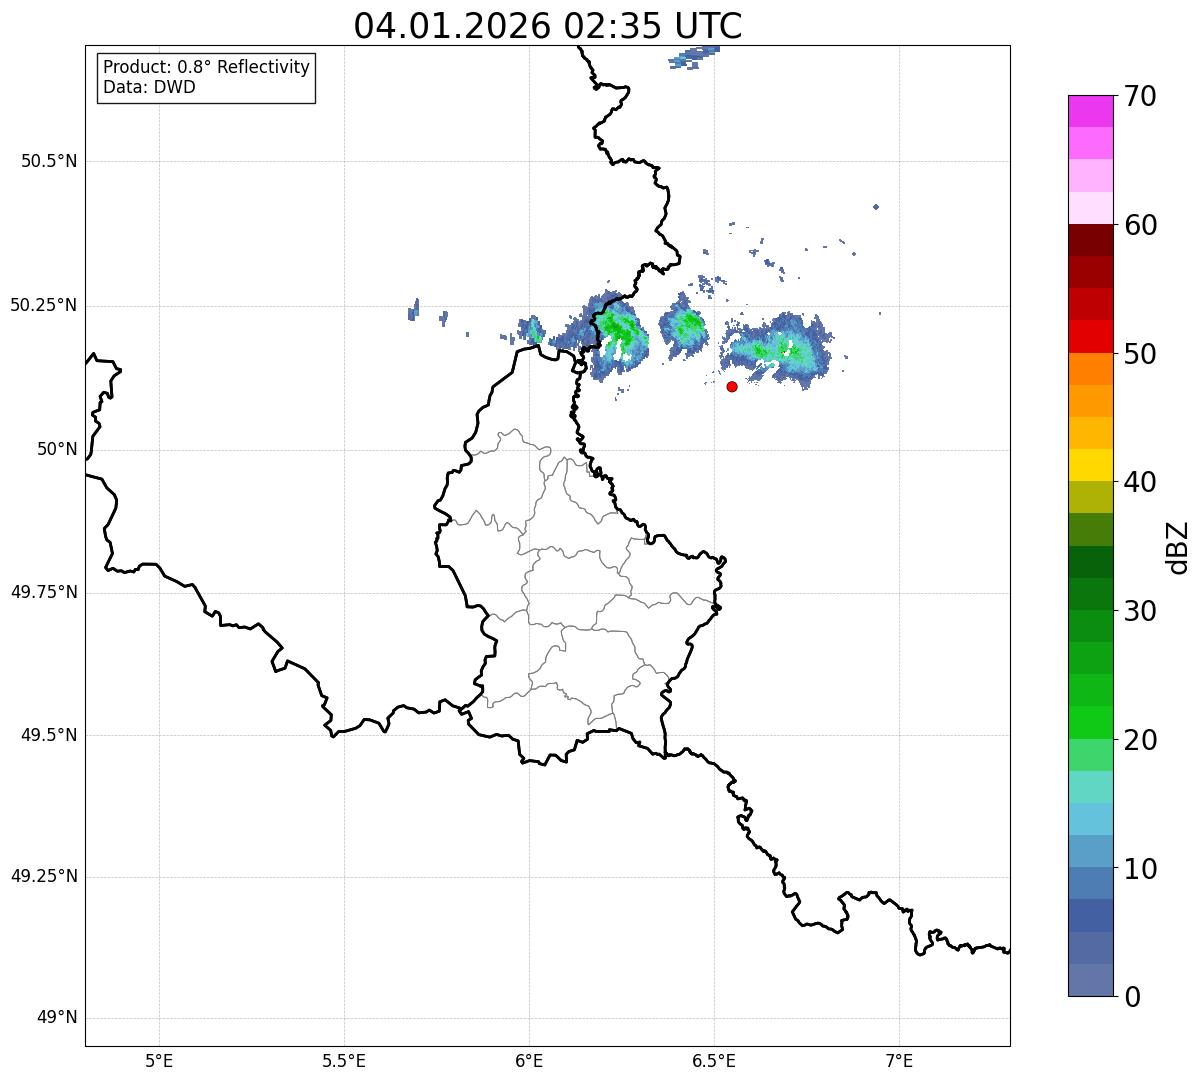Click the dBZ colorbar axis label

point(1178,546)
